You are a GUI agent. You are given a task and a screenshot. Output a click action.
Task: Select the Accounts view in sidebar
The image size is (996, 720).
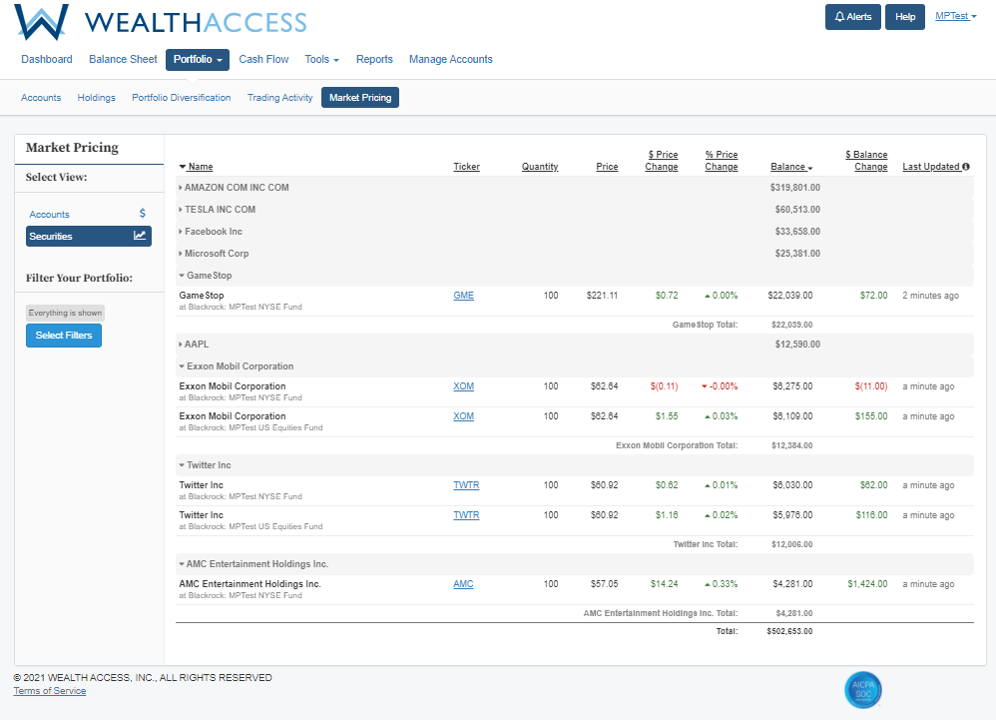[x=88, y=214]
